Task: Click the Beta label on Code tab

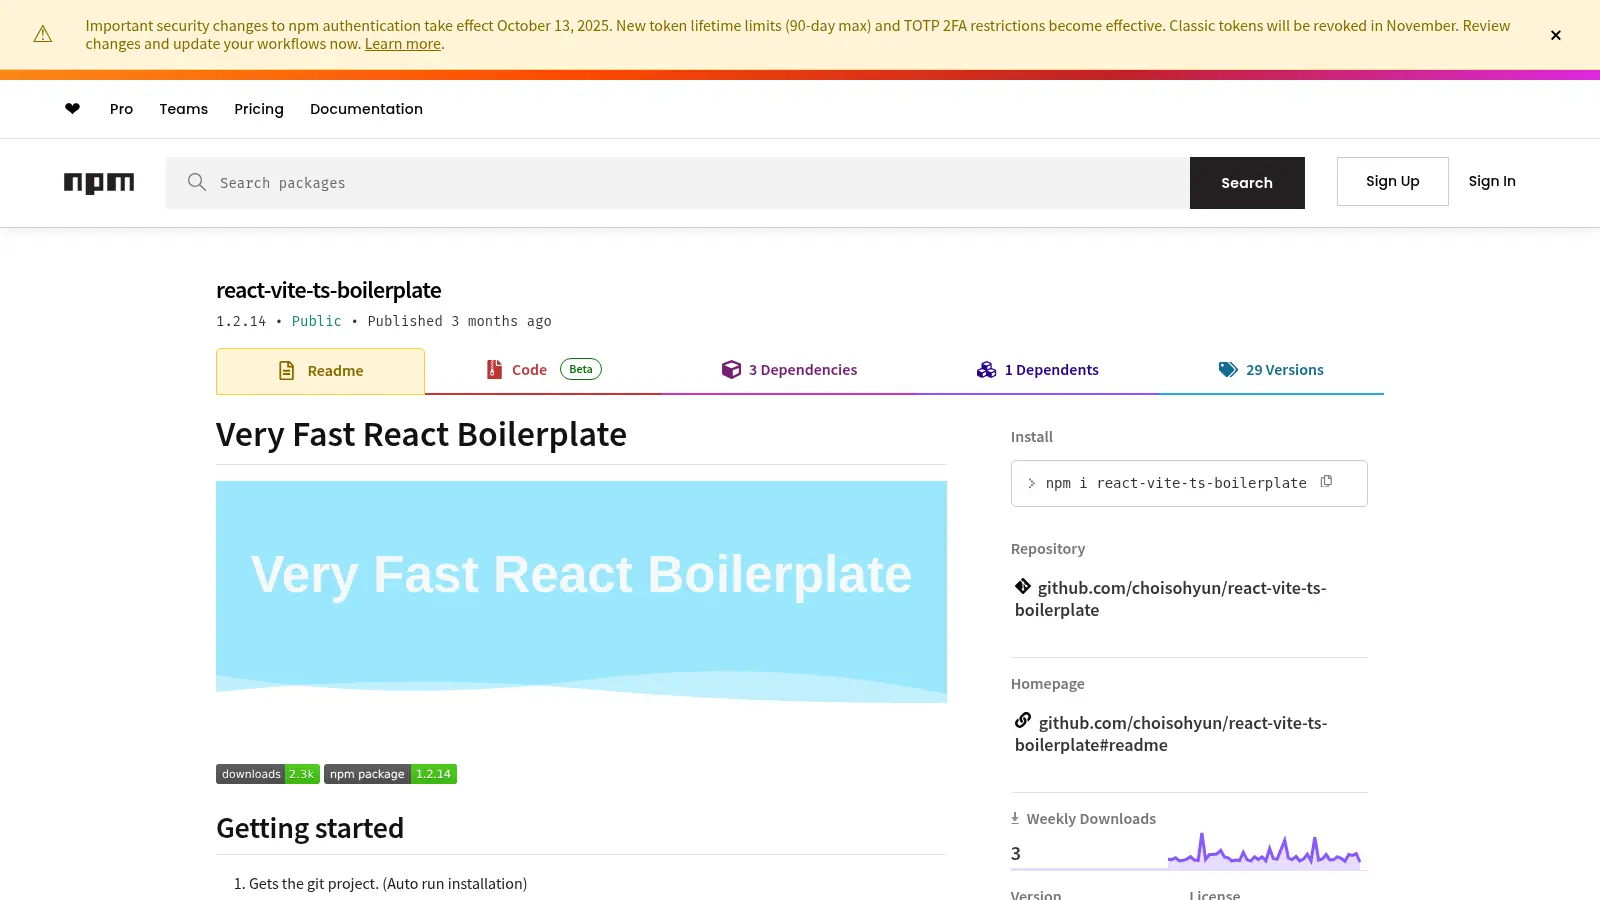Action: (581, 369)
